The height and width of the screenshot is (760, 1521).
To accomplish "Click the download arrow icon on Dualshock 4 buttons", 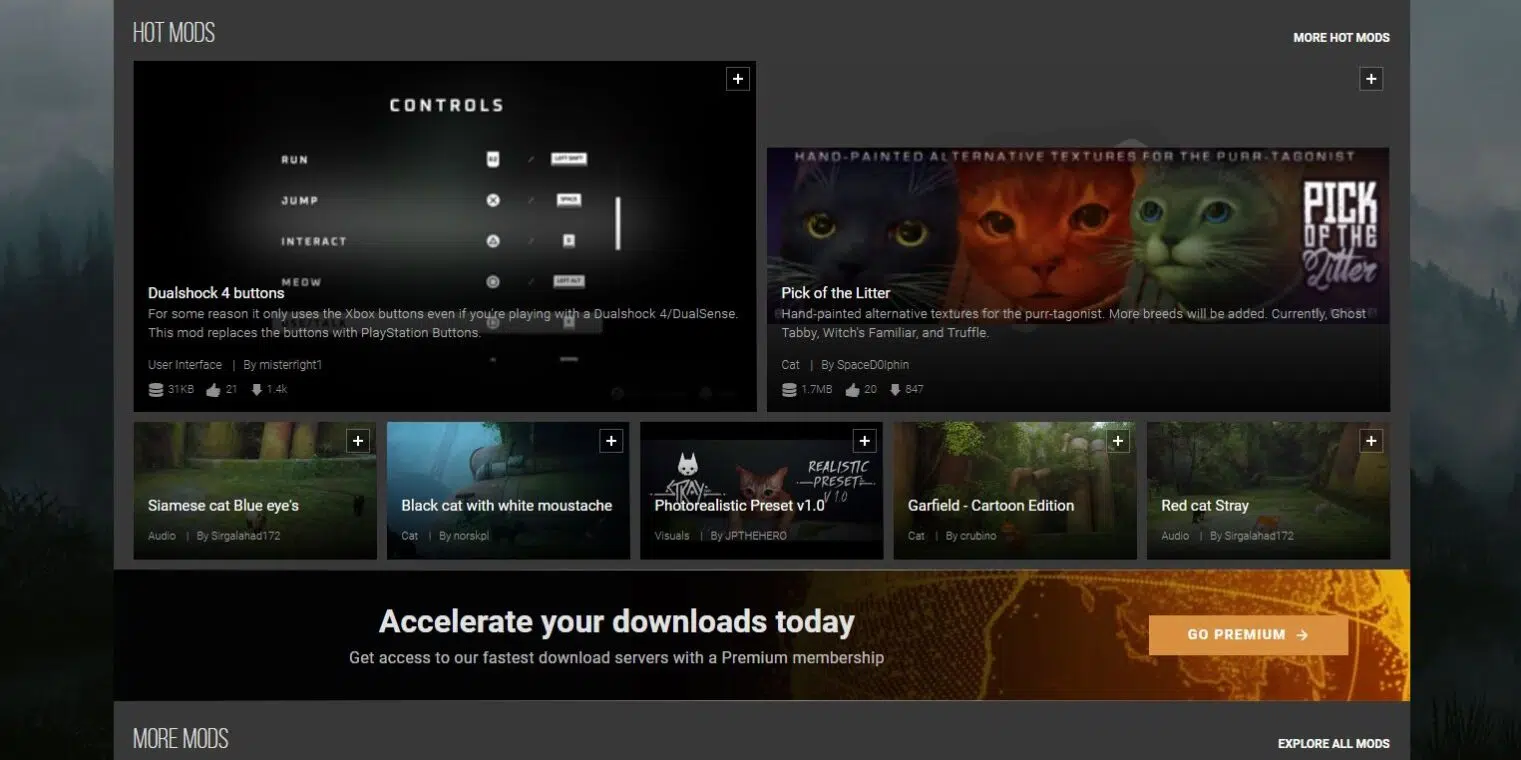I will (x=256, y=390).
